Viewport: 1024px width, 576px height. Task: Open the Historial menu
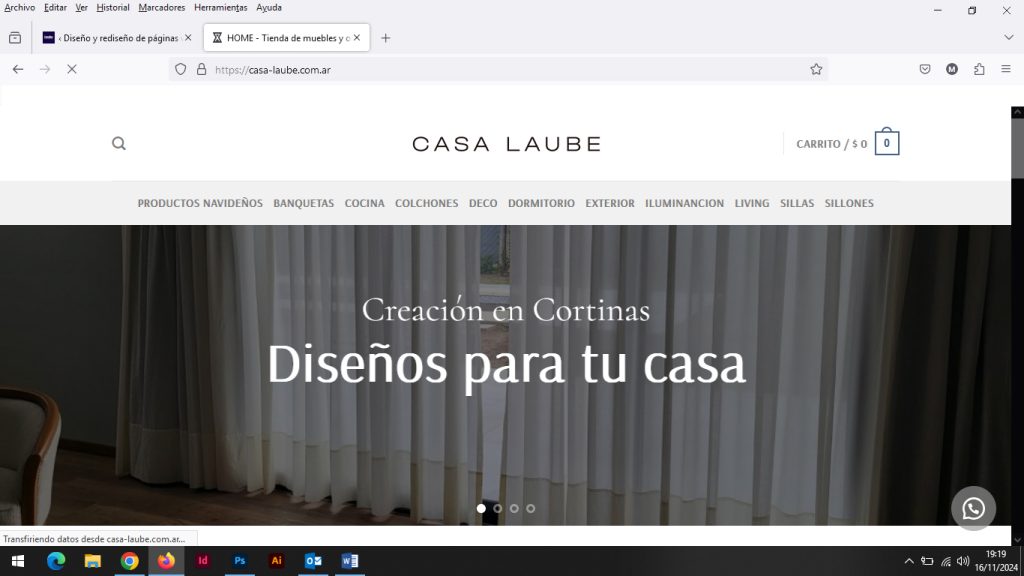point(112,8)
